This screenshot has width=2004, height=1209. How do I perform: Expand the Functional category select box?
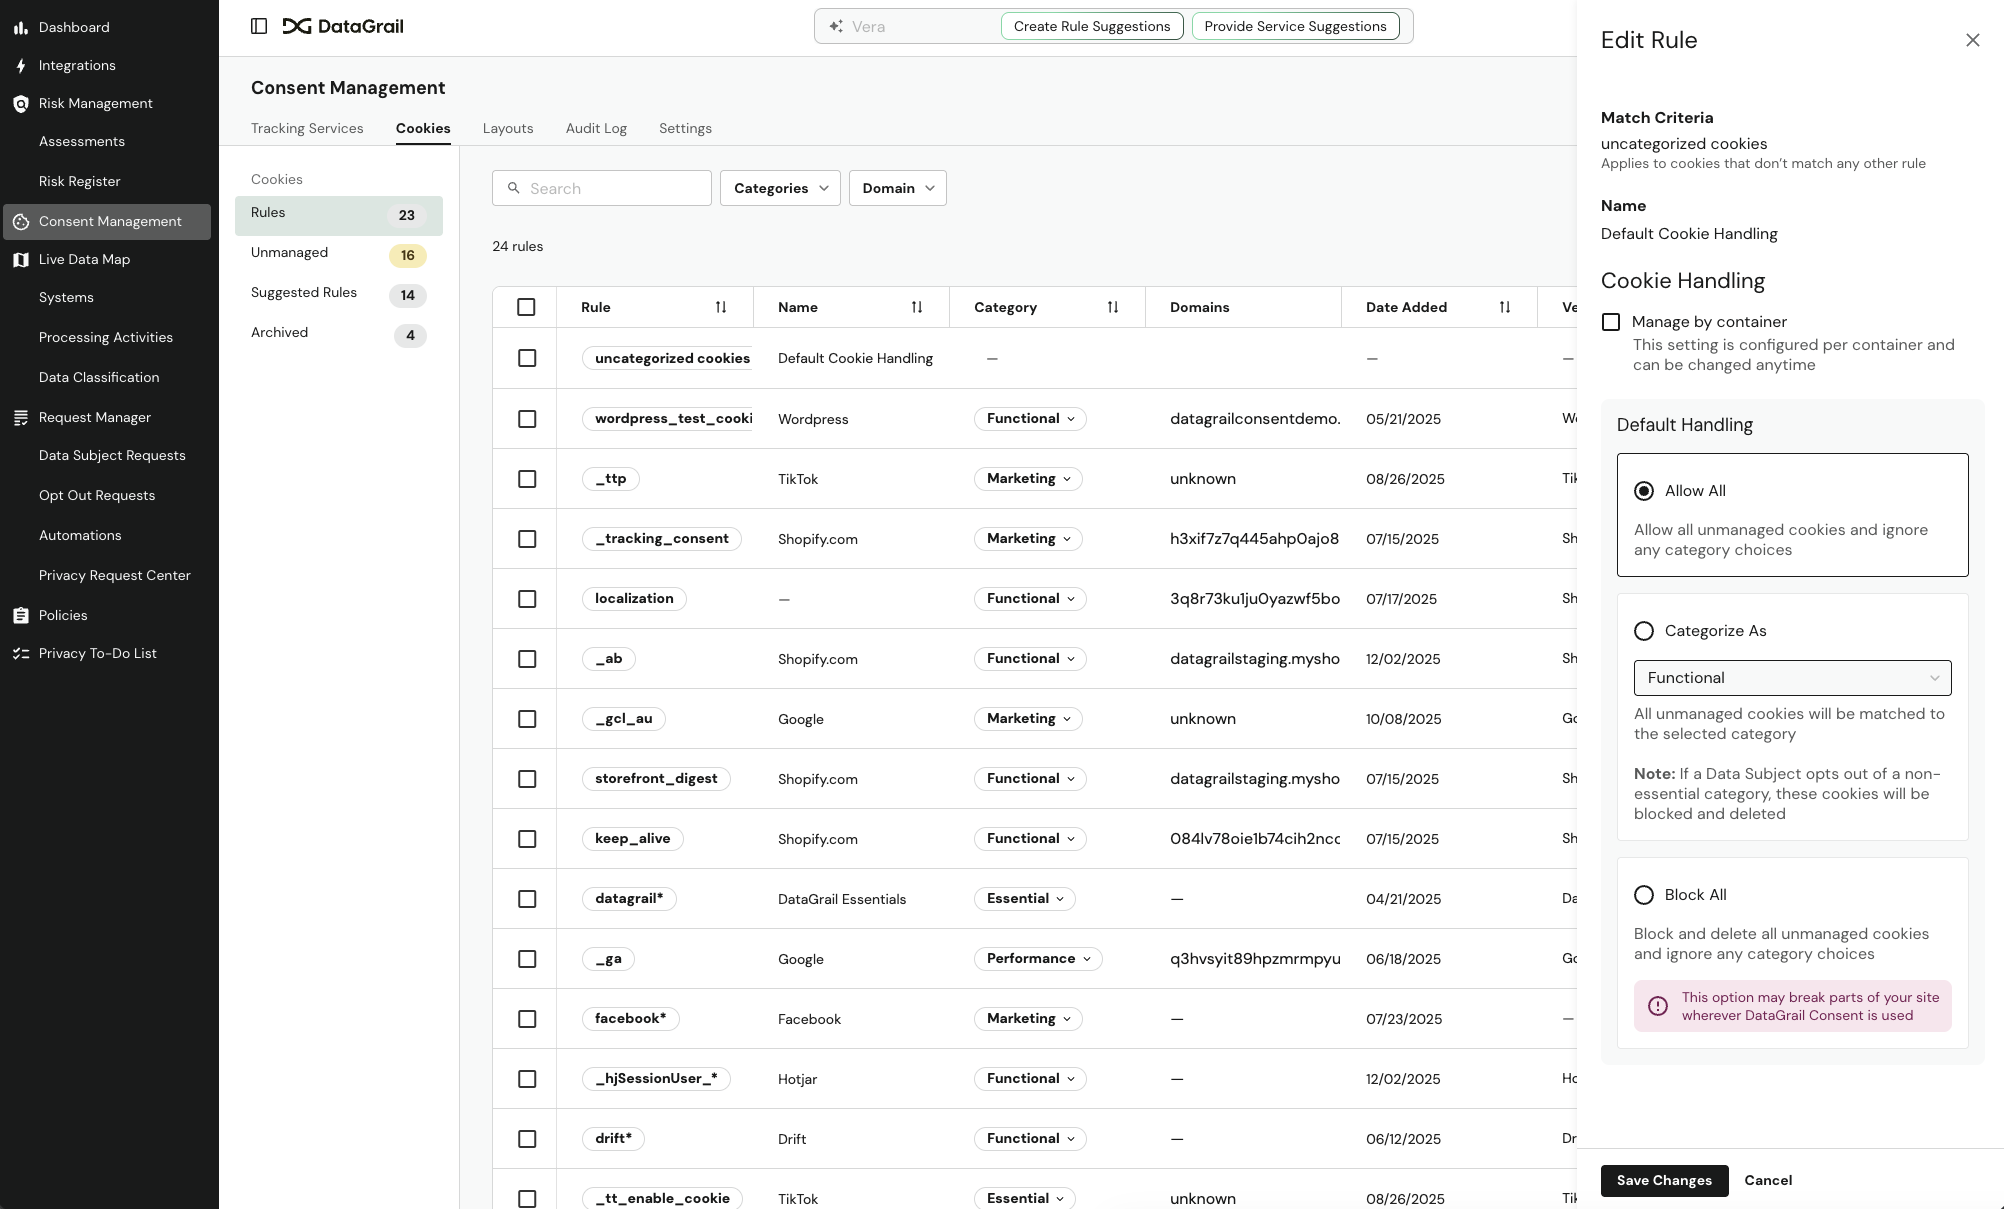[x=1792, y=678]
